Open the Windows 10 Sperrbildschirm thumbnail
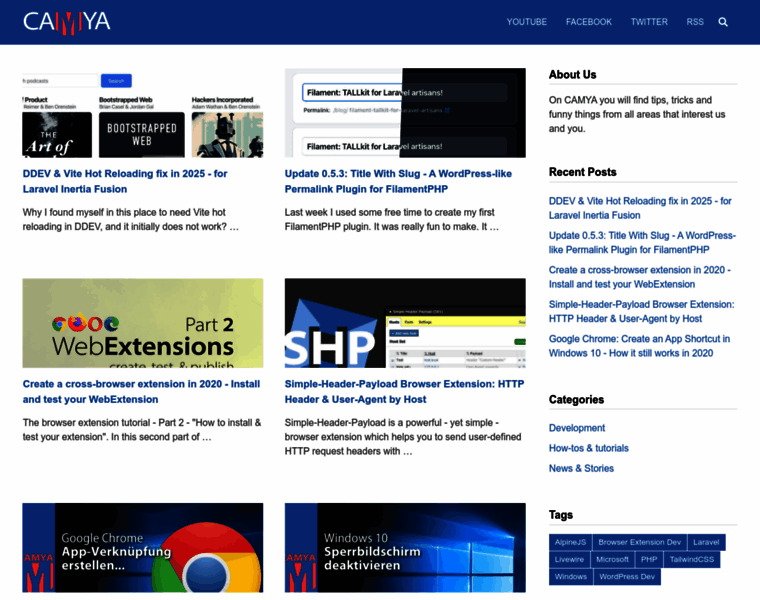760x600 pixels. point(405,548)
